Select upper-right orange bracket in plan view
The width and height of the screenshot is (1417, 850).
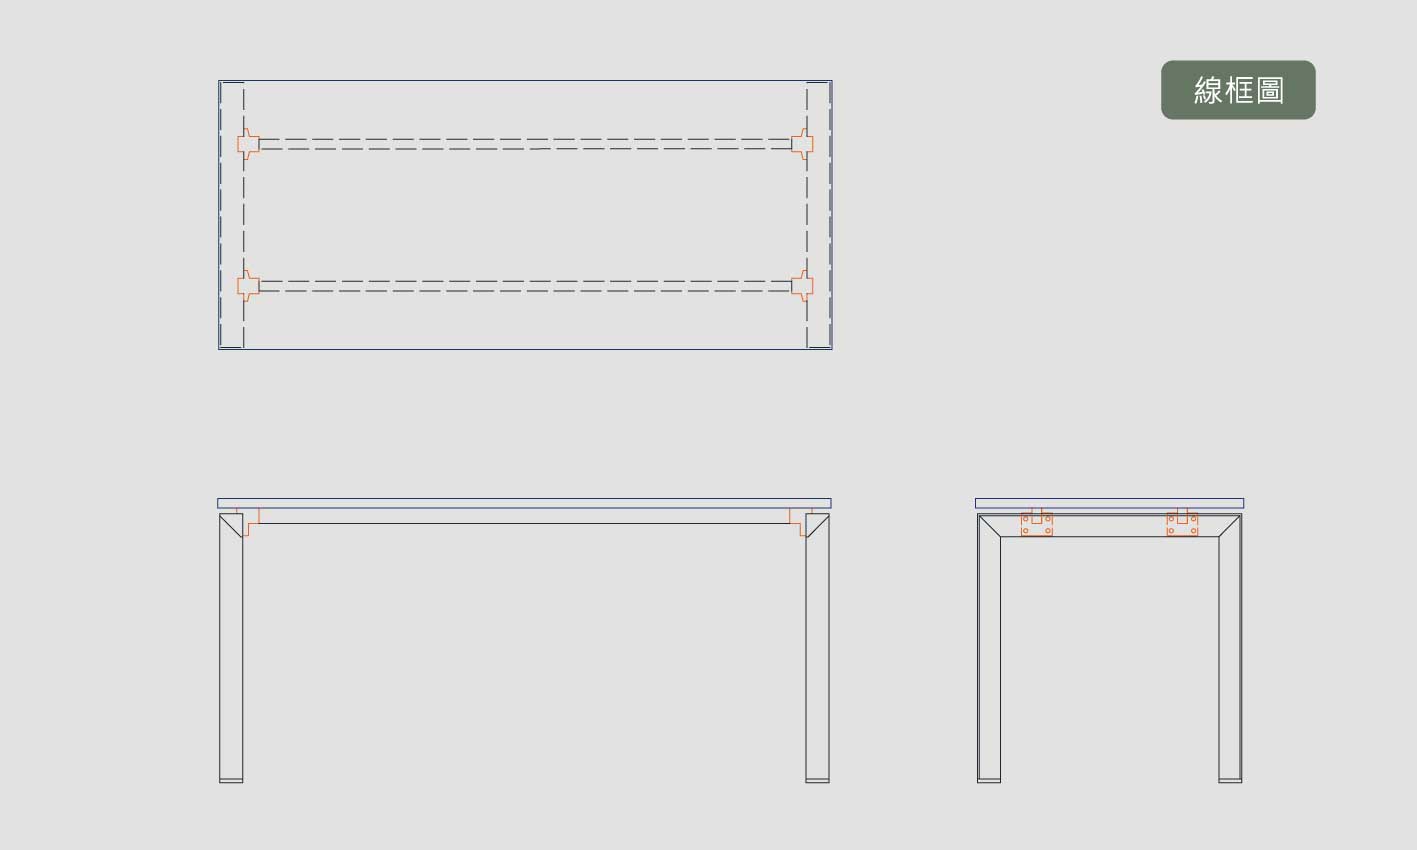(802, 144)
